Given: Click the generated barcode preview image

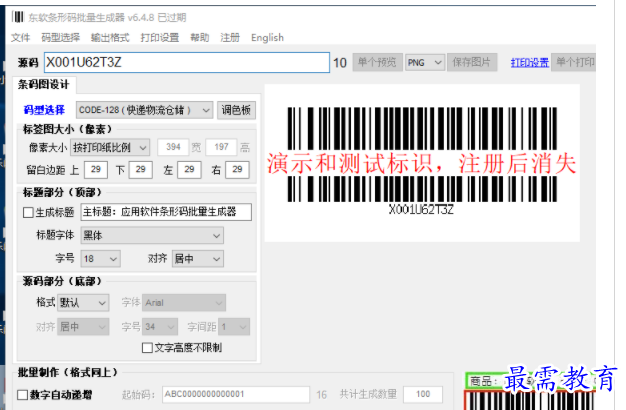Looking at the screenshot, I should pyautogui.click(x=422, y=162).
